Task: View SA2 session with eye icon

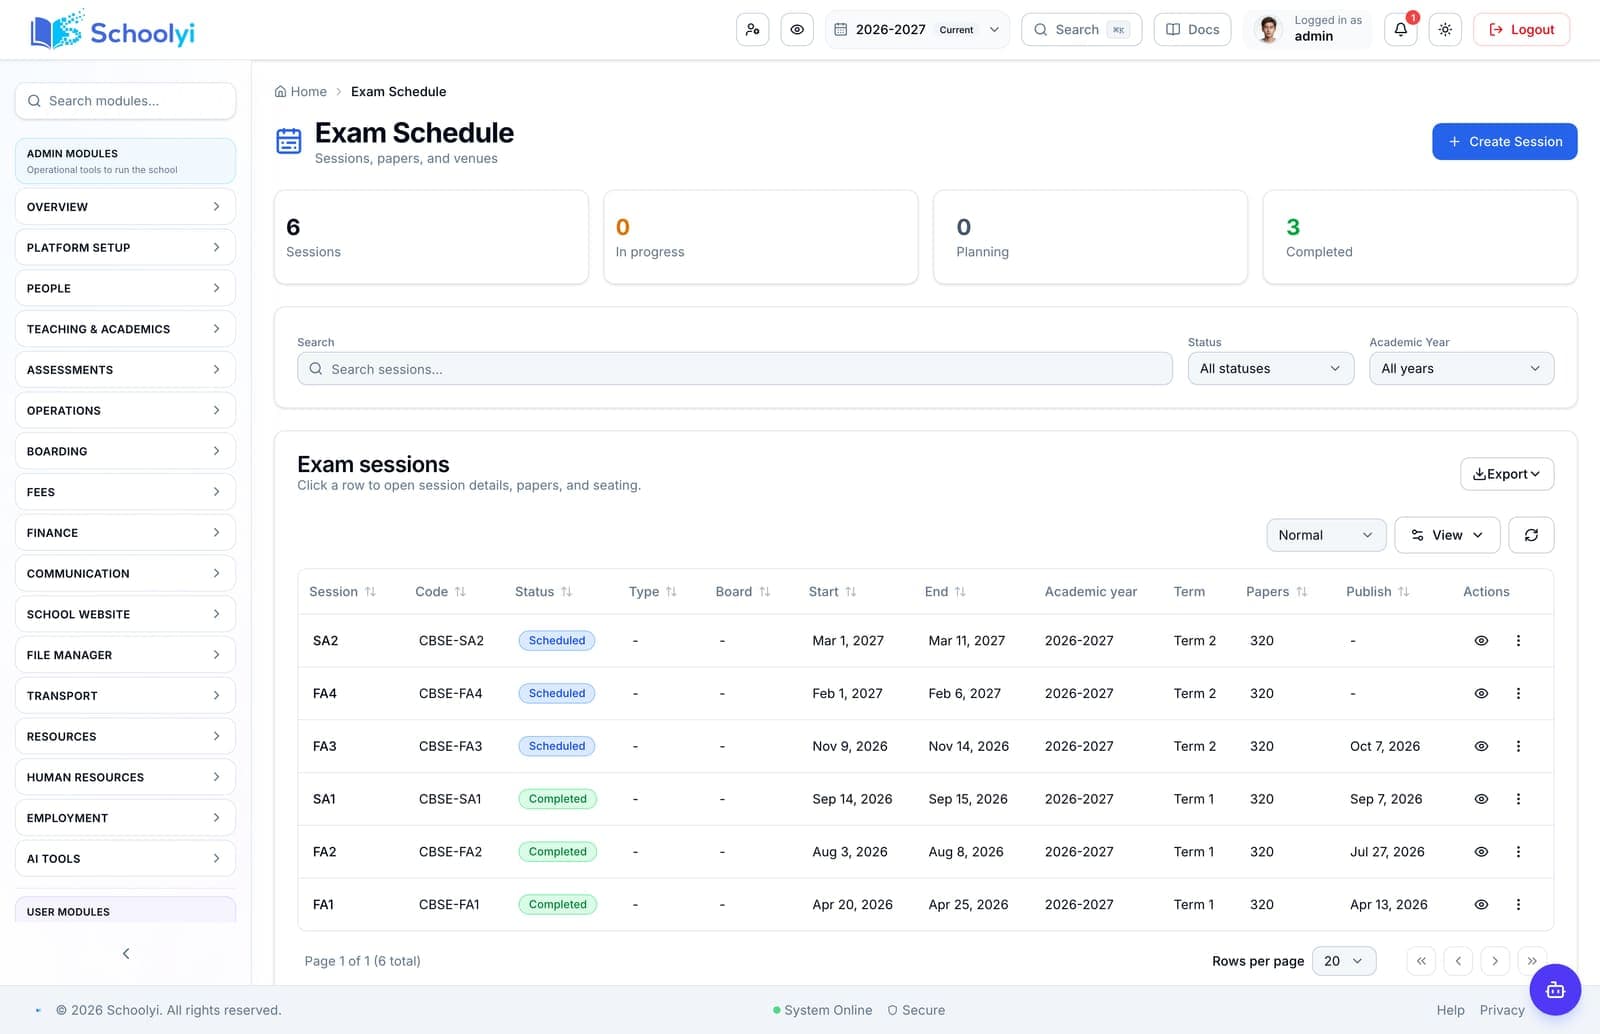Action: pyautogui.click(x=1481, y=641)
